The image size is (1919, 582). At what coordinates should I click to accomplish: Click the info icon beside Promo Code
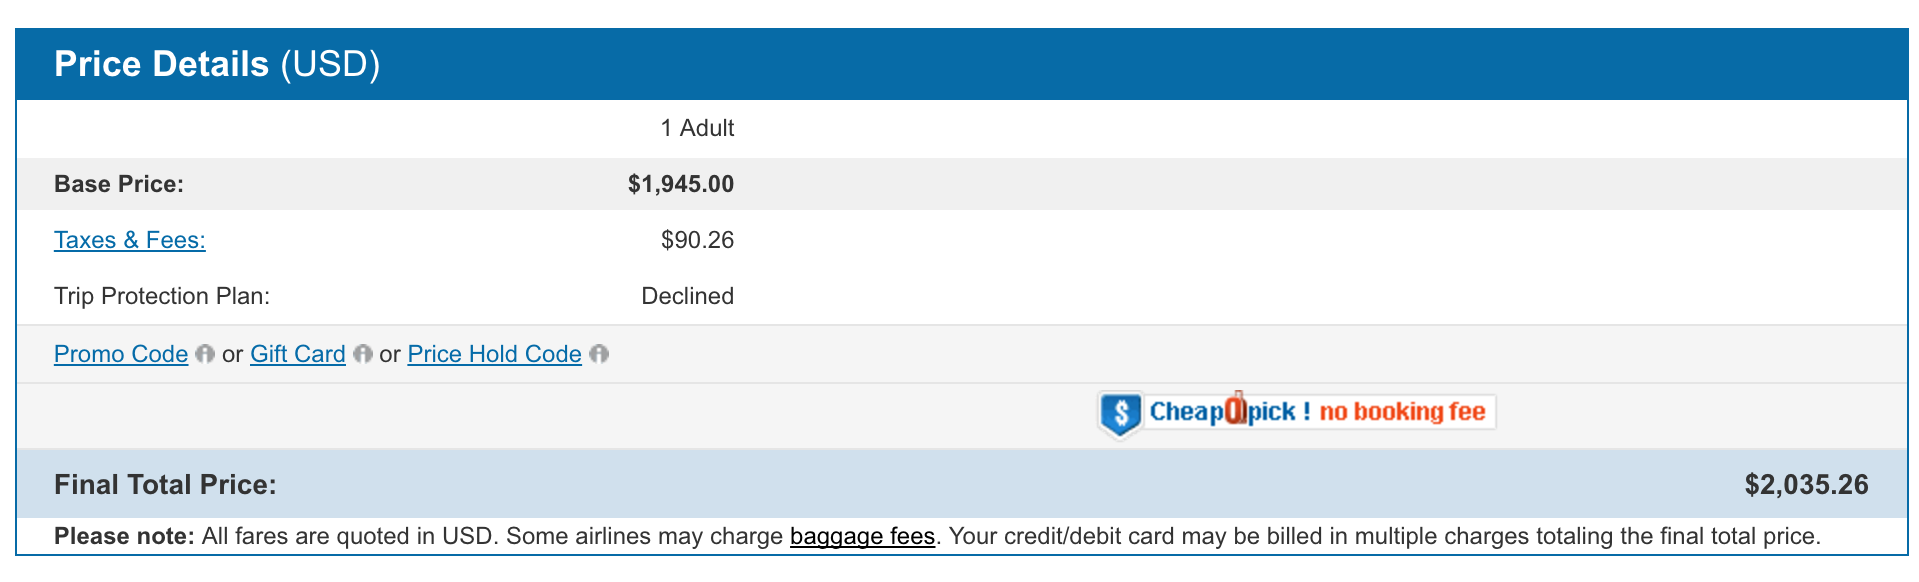205,354
